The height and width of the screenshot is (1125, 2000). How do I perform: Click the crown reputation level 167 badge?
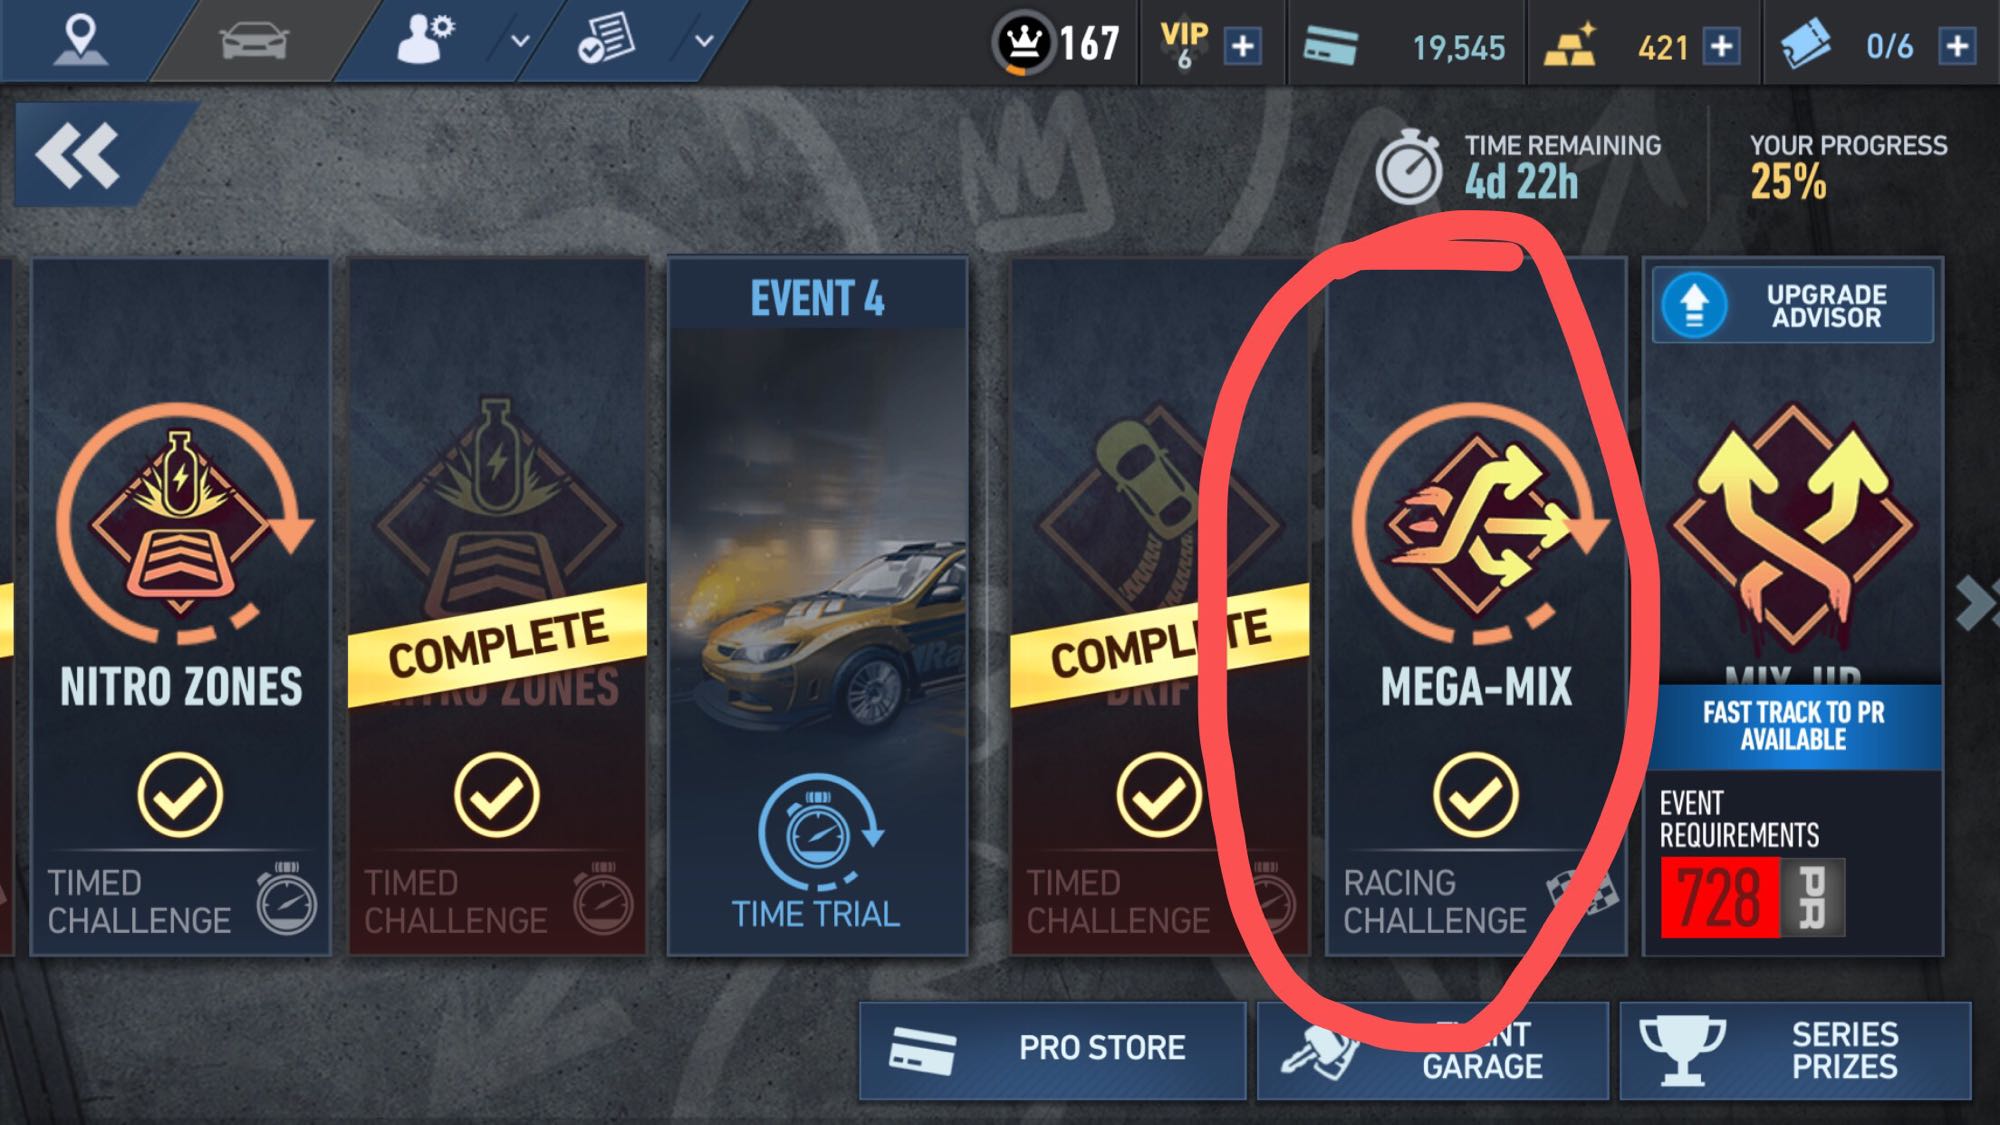click(x=1057, y=43)
